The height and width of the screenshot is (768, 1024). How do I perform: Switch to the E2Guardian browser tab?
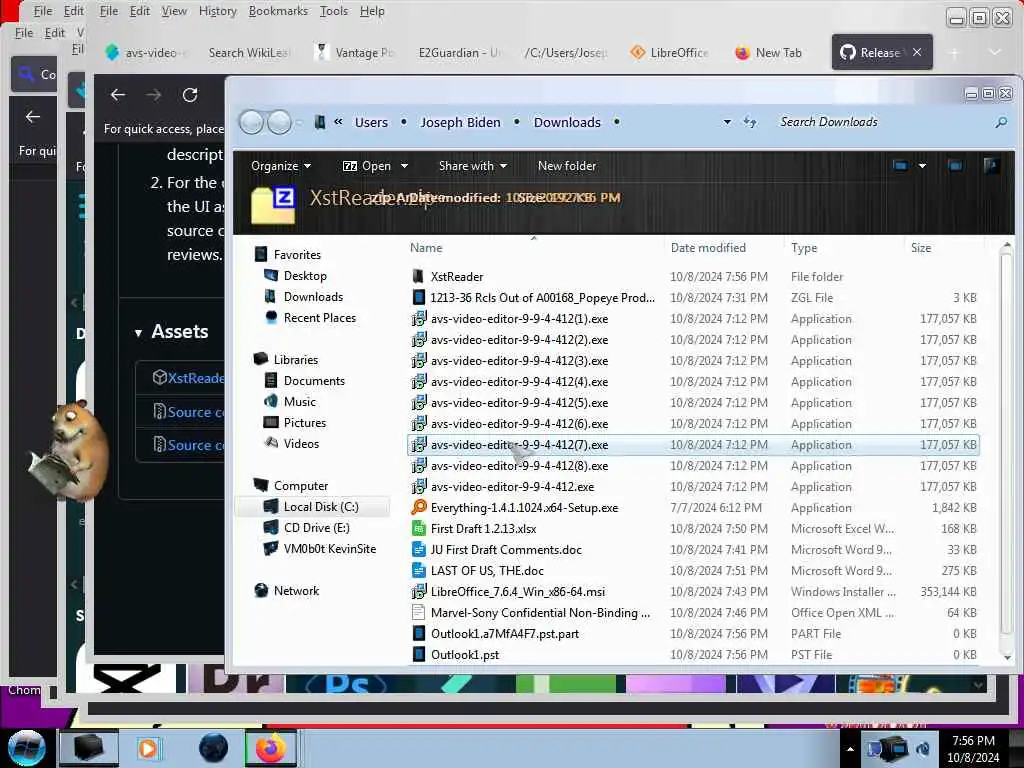[460, 52]
